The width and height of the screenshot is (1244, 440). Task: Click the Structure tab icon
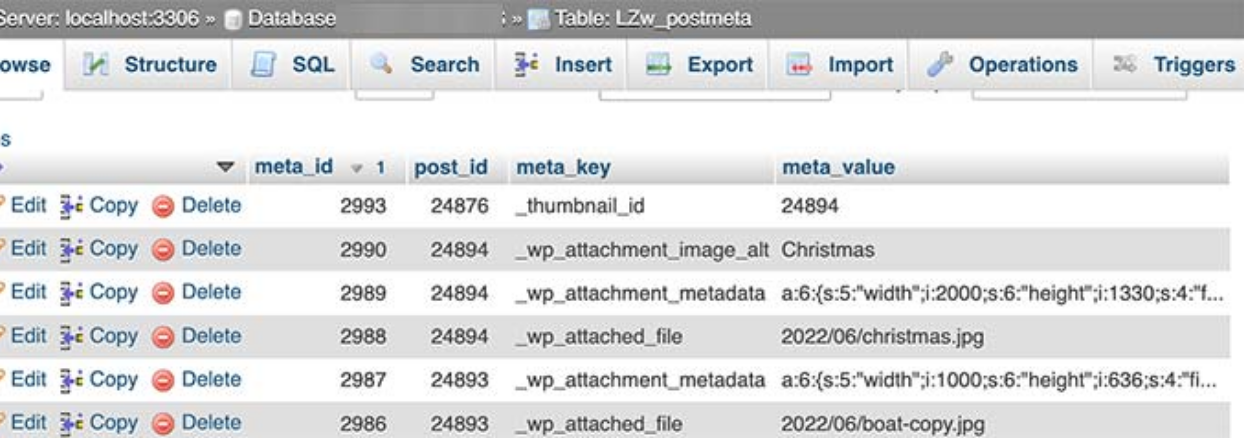click(x=98, y=65)
